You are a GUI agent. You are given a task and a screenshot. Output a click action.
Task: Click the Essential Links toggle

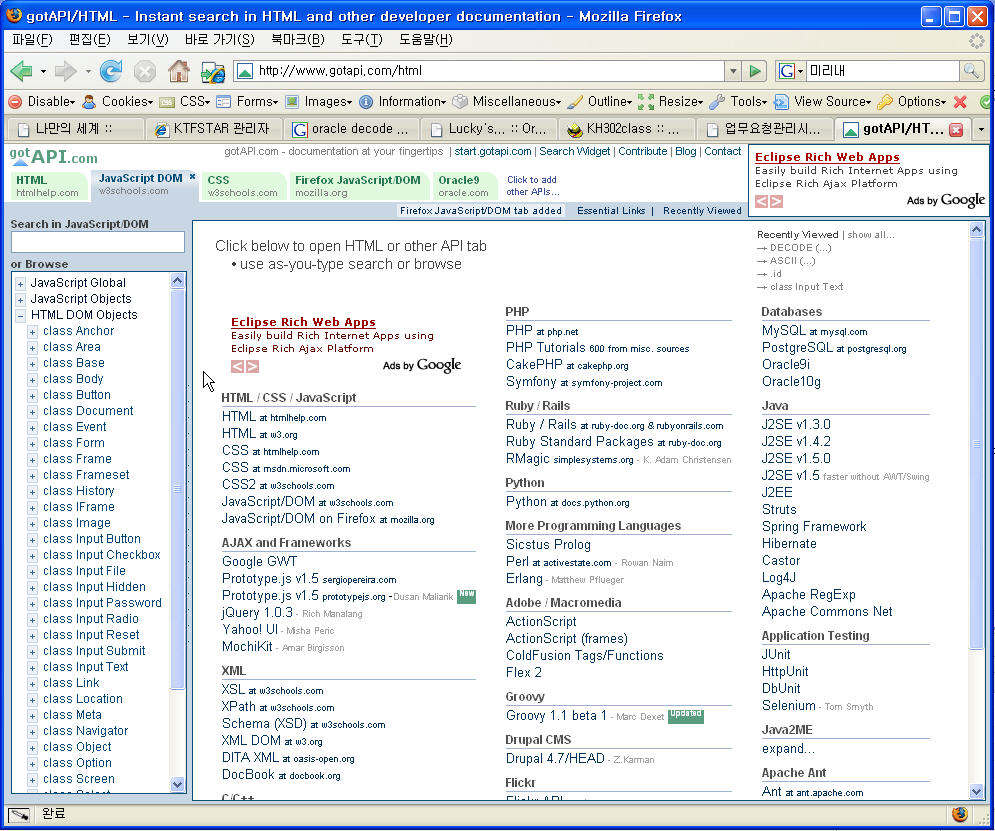(x=610, y=211)
